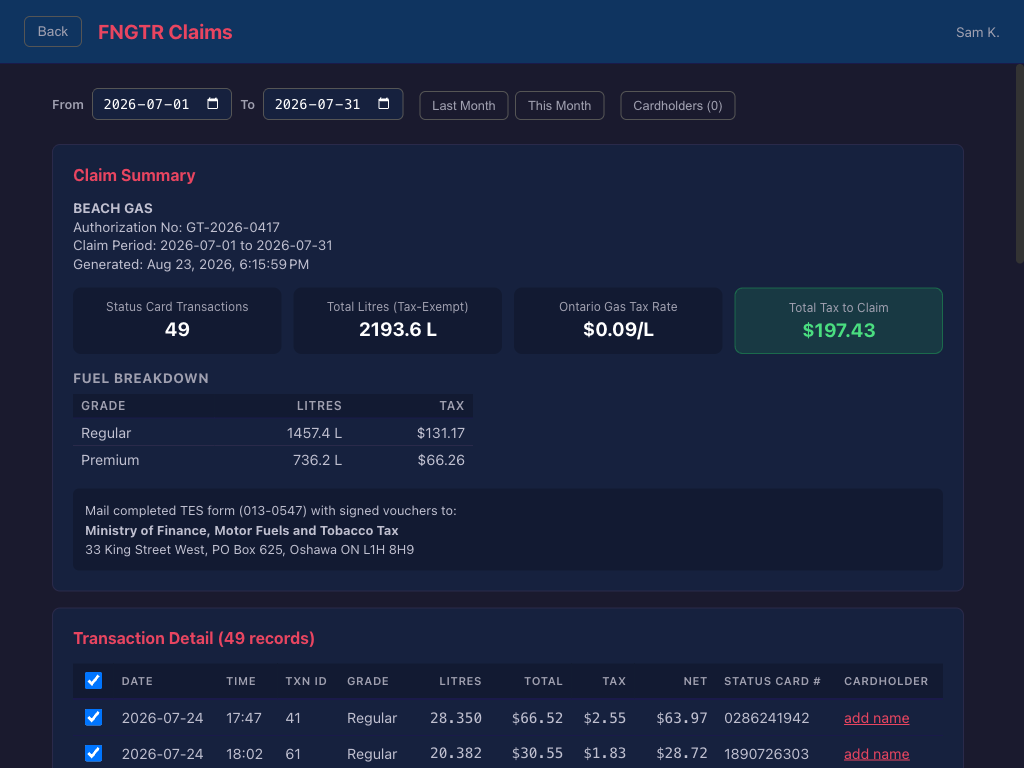Click the CARDHOLDER column header
This screenshot has height=768, width=1024.
coord(886,681)
